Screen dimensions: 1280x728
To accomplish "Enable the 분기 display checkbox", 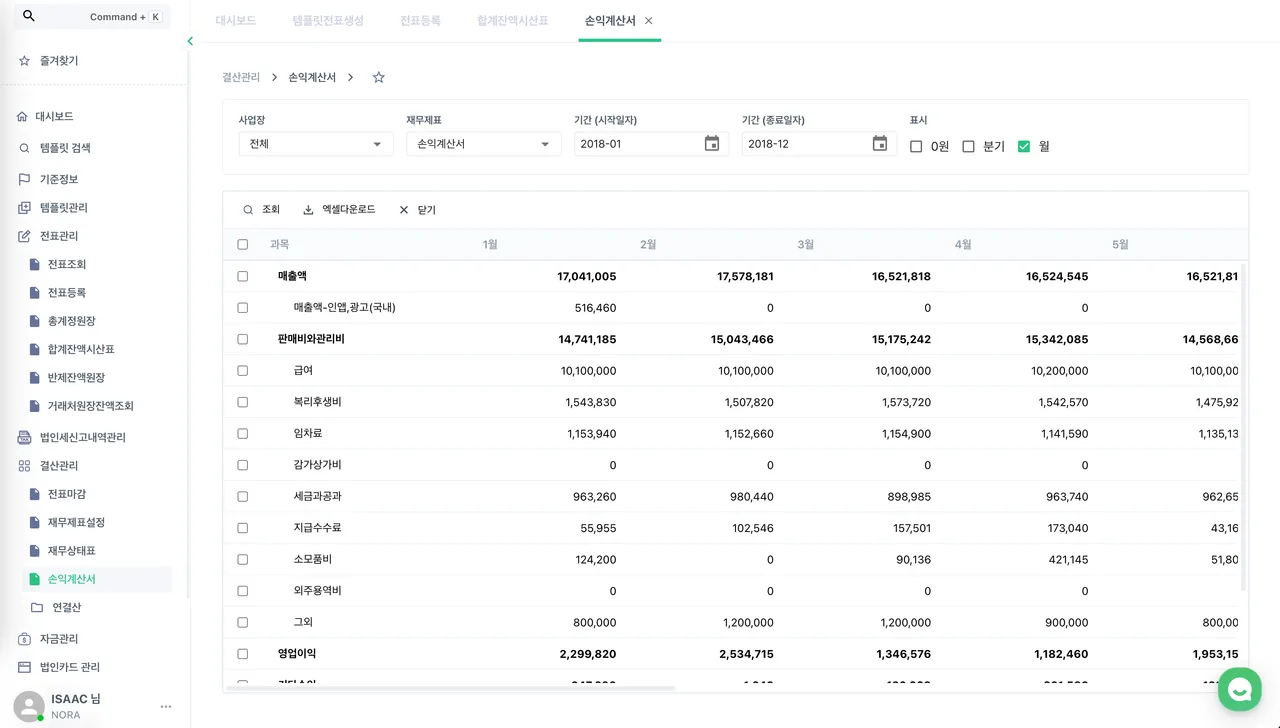I will pyautogui.click(x=968, y=147).
